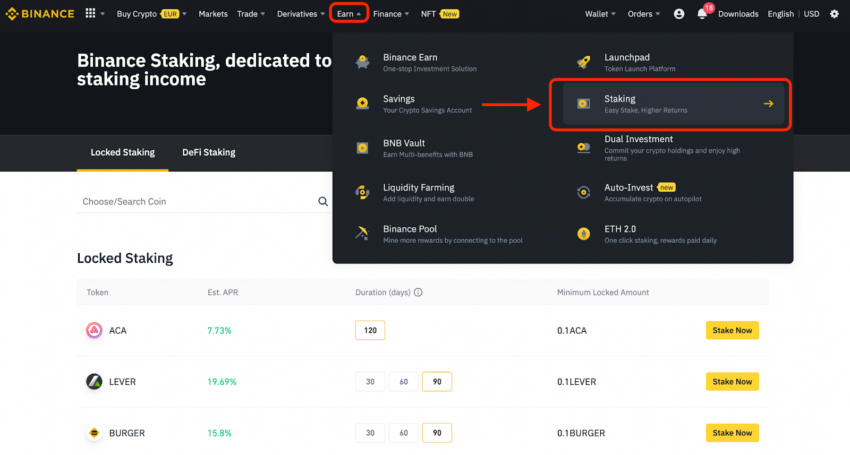Expand the Wallet dropdown
Screen dimensions: 850x455
pyautogui.click(x=600, y=14)
